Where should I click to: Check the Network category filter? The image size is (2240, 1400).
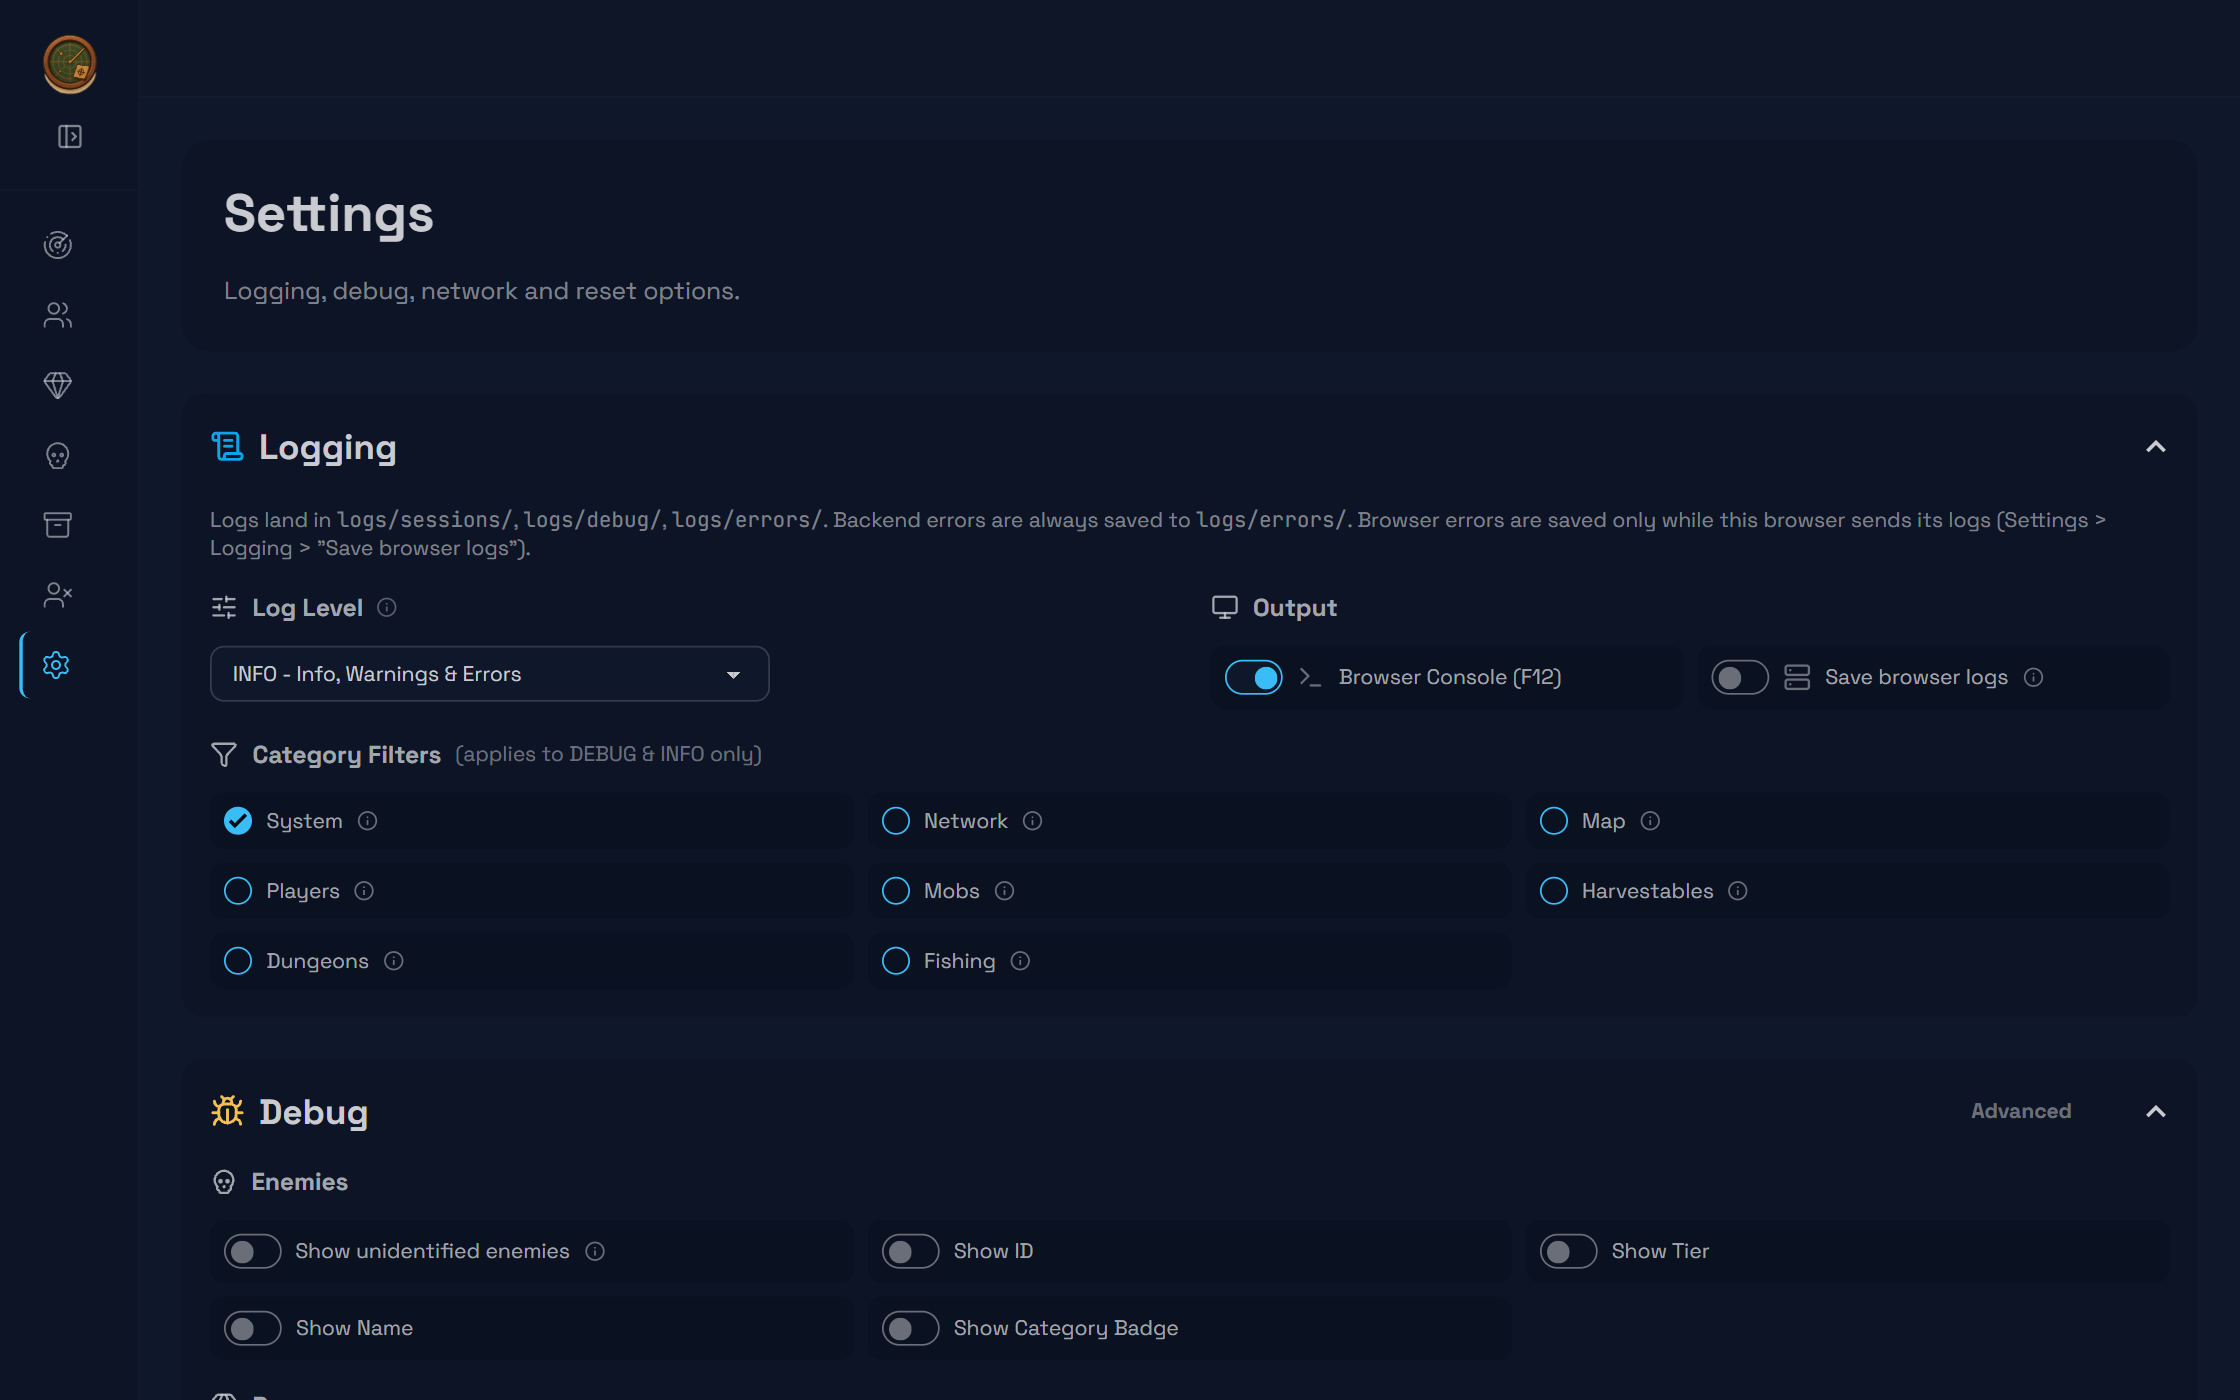tap(896, 821)
